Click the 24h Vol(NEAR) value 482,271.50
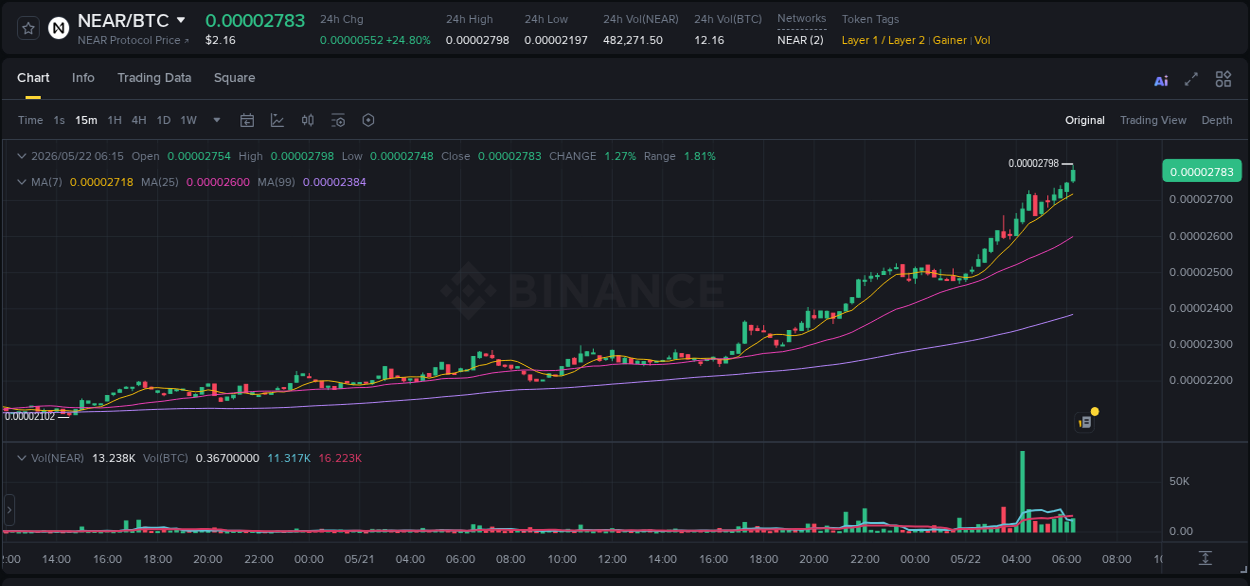 633,40
